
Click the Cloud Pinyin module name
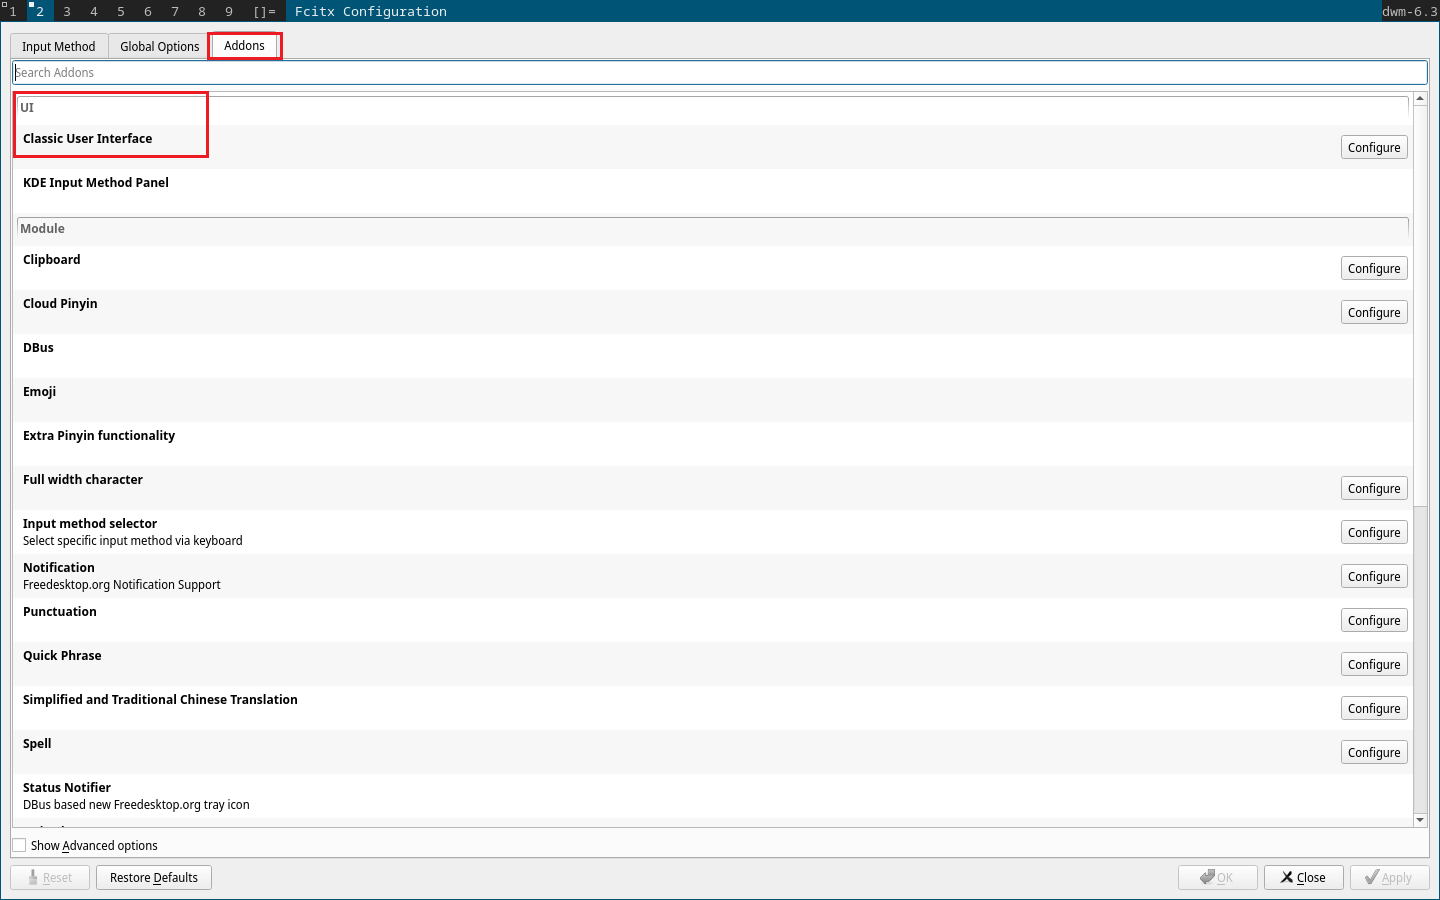tap(60, 304)
